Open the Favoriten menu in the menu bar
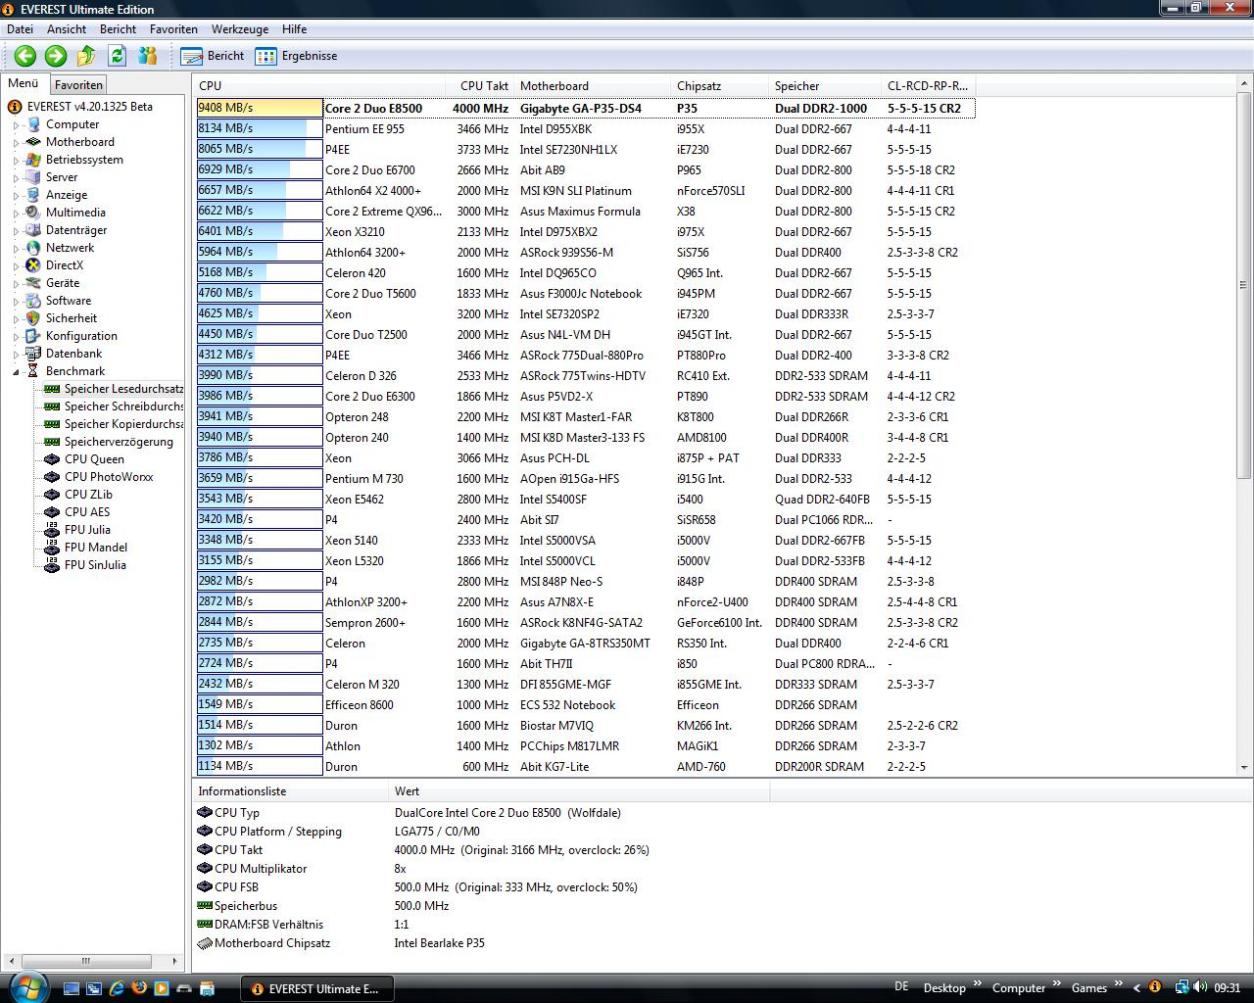1254x1003 pixels. tap(174, 30)
